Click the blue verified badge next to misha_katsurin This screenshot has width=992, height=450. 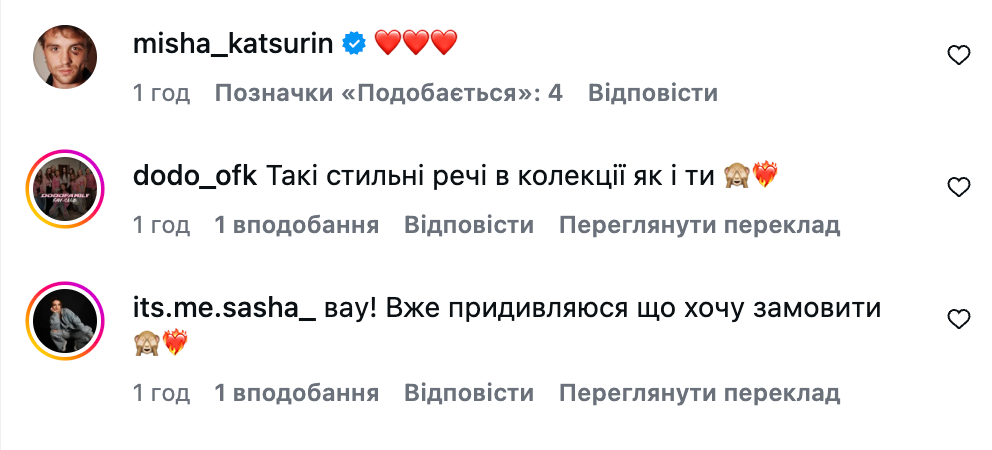point(353,43)
